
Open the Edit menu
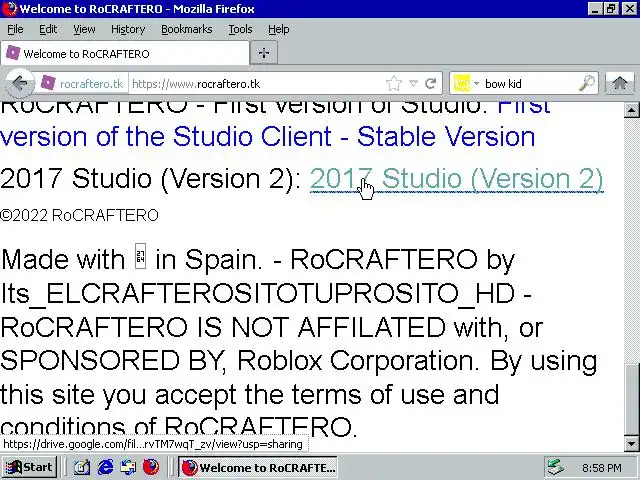pos(48,29)
